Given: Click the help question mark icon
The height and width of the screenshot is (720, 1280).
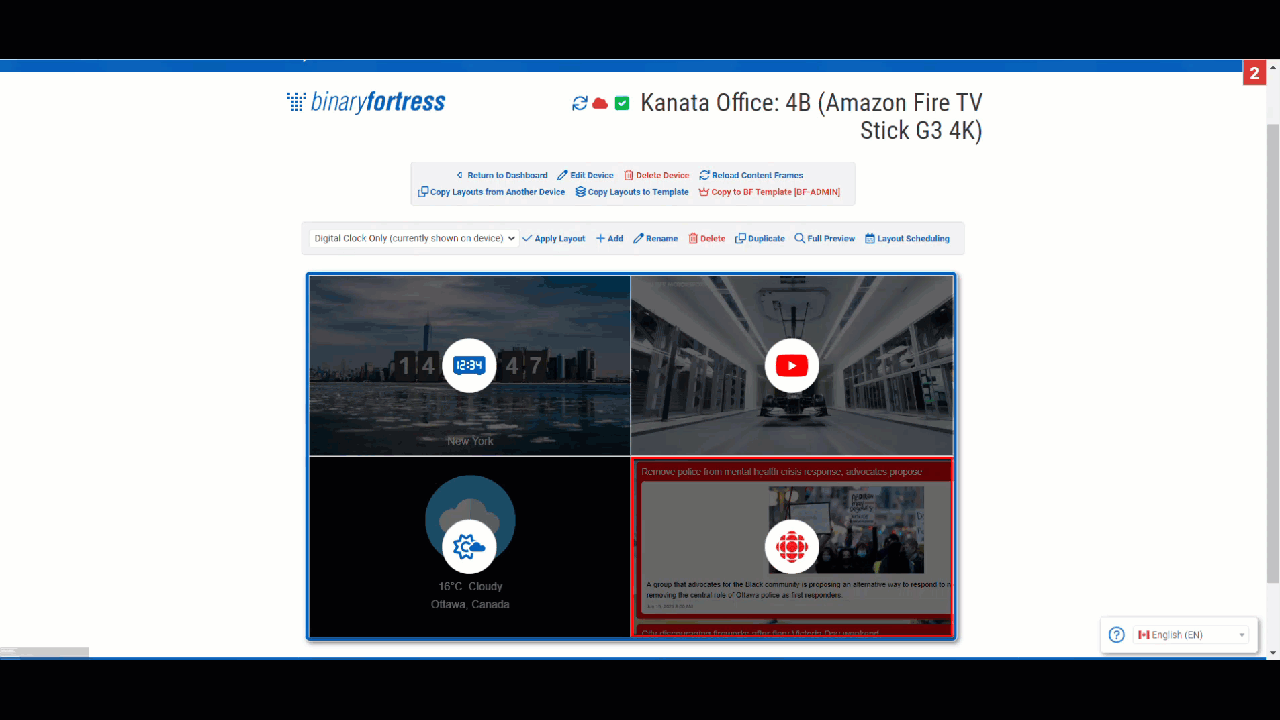Looking at the screenshot, I should pyautogui.click(x=1117, y=635).
